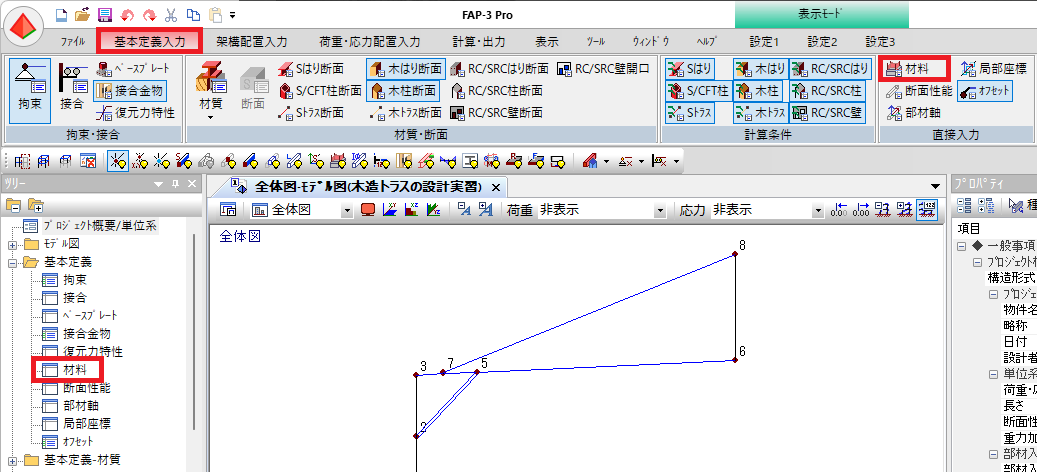This screenshot has width=1037, height=472.
Task: Expand the モデル図 tree folder
Action: (12, 245)
